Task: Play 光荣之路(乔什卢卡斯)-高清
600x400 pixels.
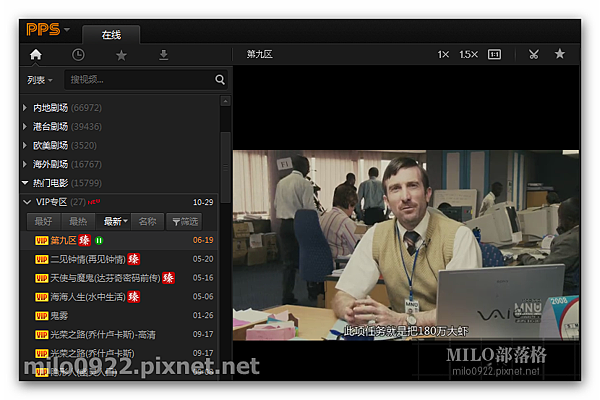Action: coord(119,334)
